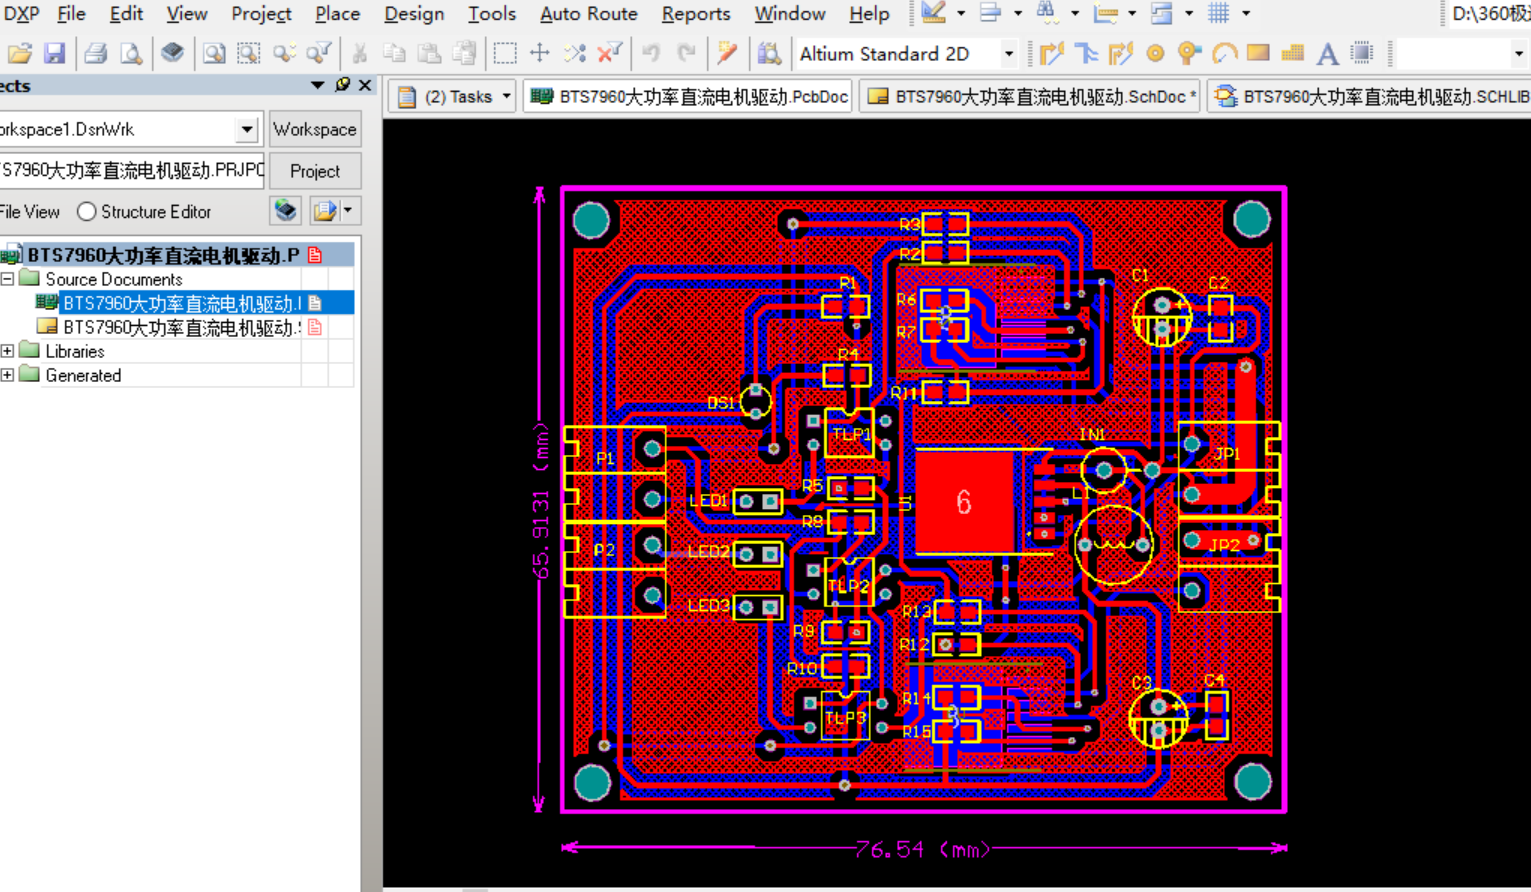Pin the Projects panel
Image resolution: width=1531 pixels, height=892 pixels.
coord(343,85)
